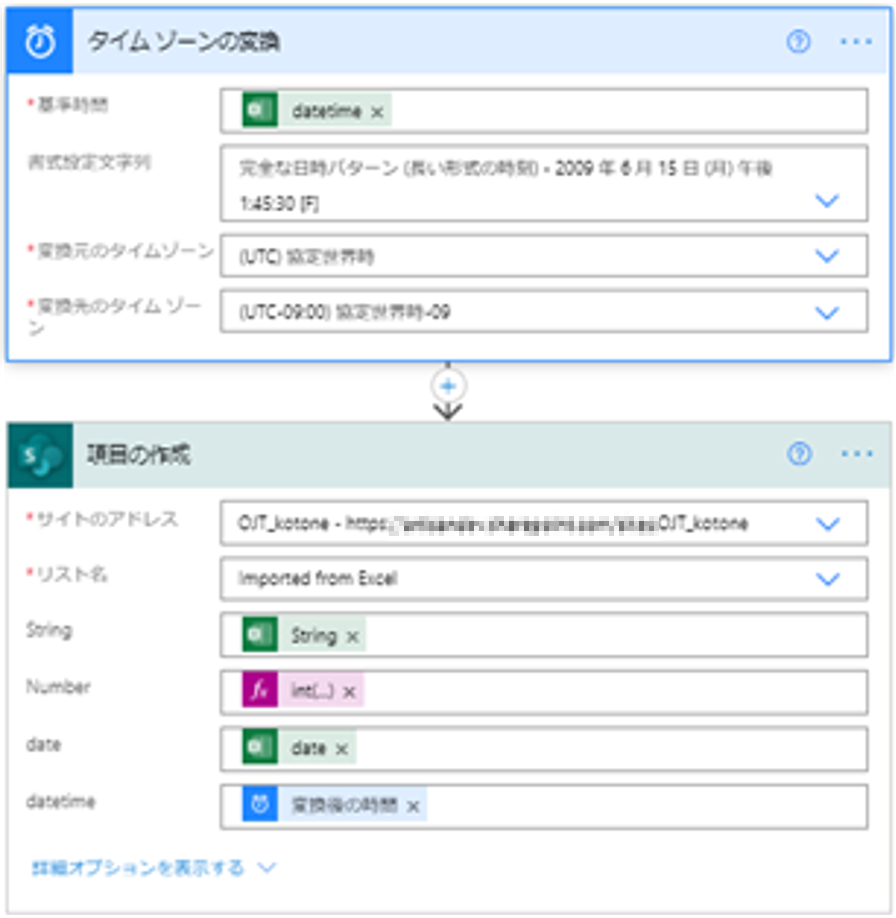Screen dimensions: 896x918
Task: Expand the リスト名 dropdown
Action: click(826, 579)
